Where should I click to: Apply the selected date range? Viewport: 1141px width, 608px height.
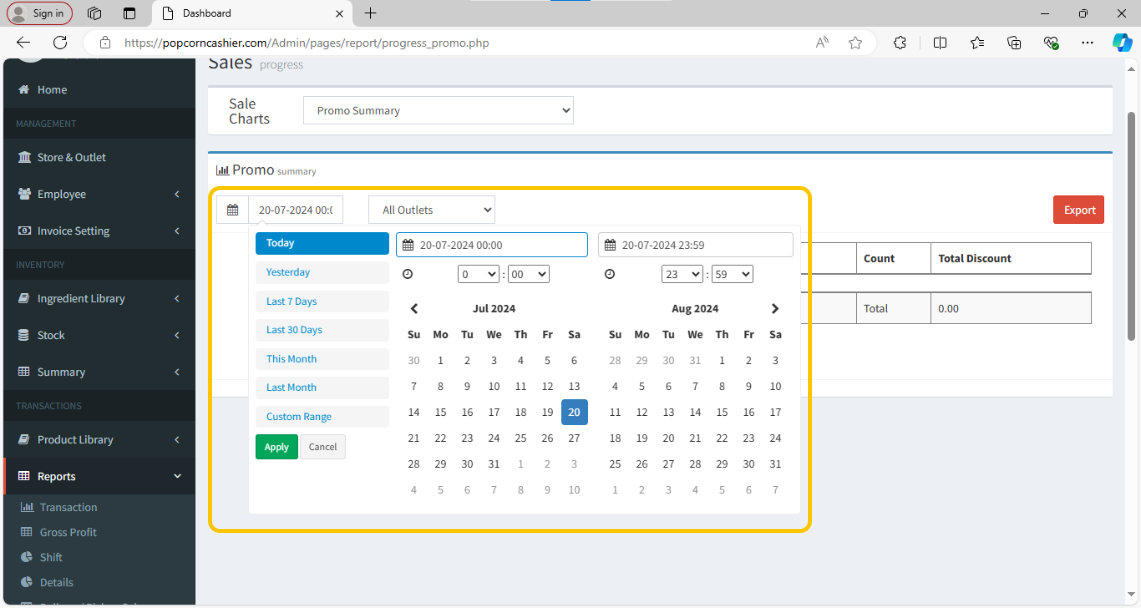click(x=277, y=447)
